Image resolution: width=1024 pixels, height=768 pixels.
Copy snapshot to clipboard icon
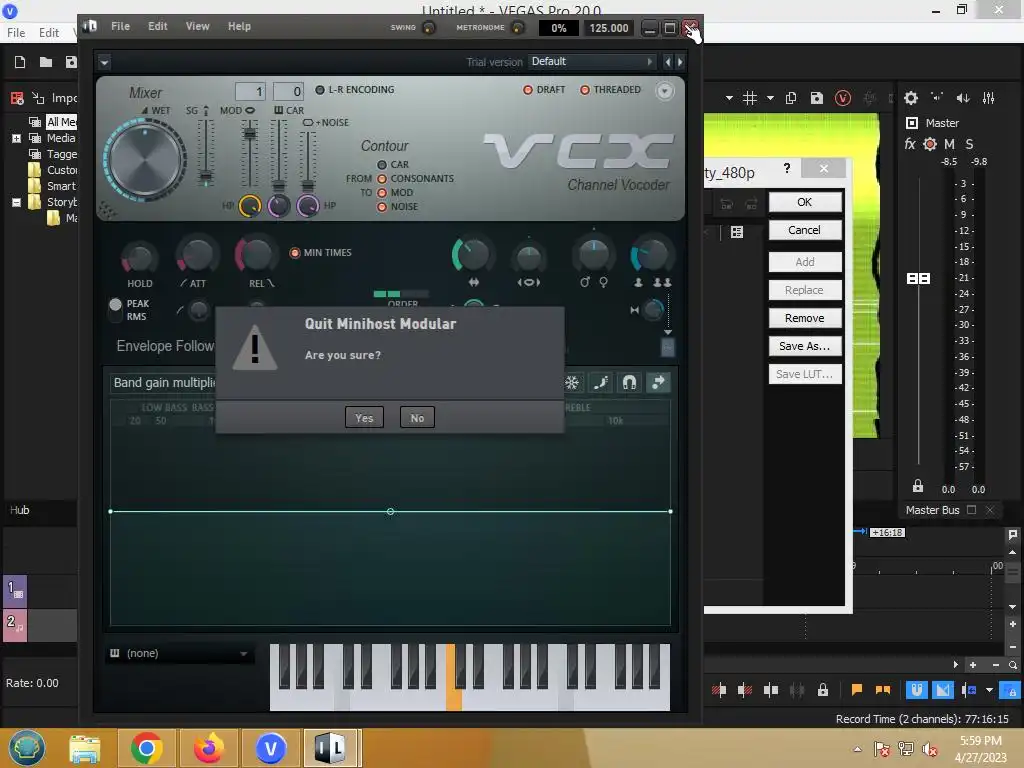tap(791, 98)
